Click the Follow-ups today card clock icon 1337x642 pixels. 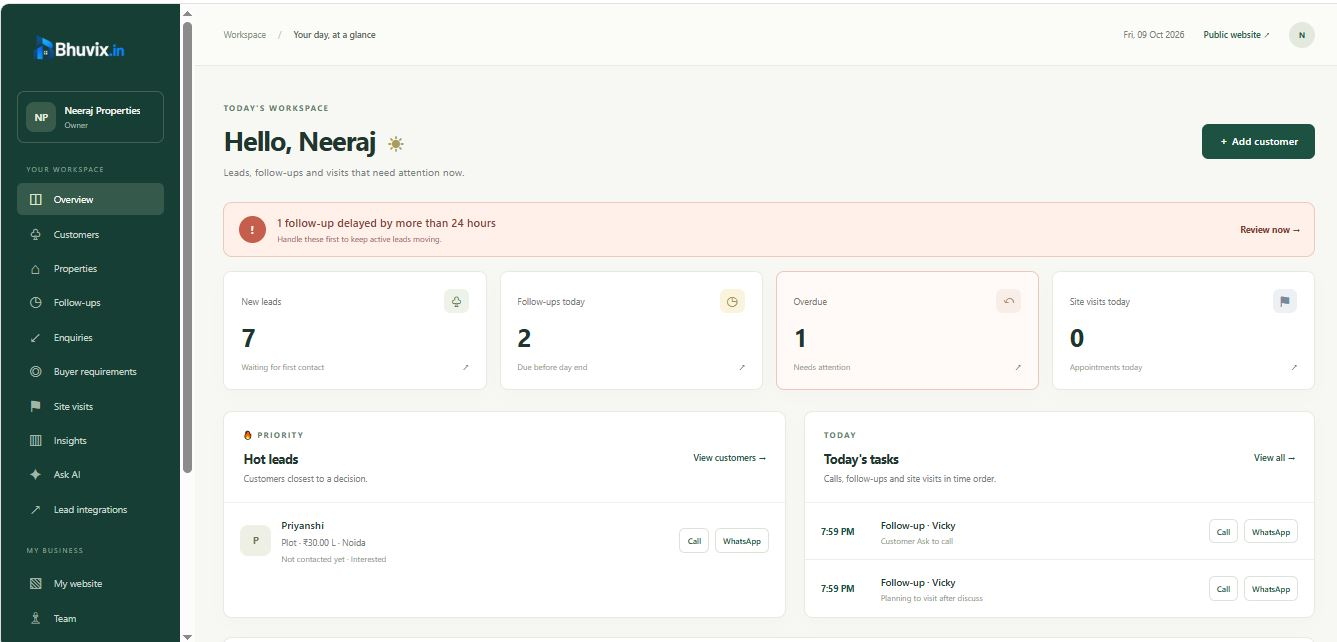coord(732,301)
